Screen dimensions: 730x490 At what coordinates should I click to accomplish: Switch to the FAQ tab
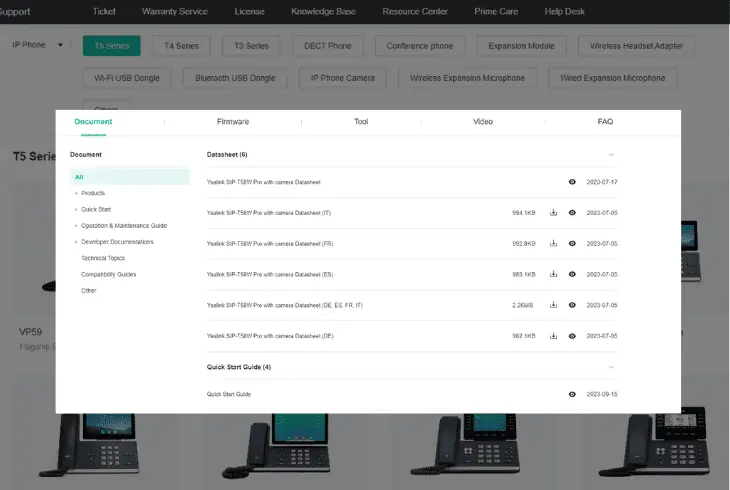click(605, 122)
